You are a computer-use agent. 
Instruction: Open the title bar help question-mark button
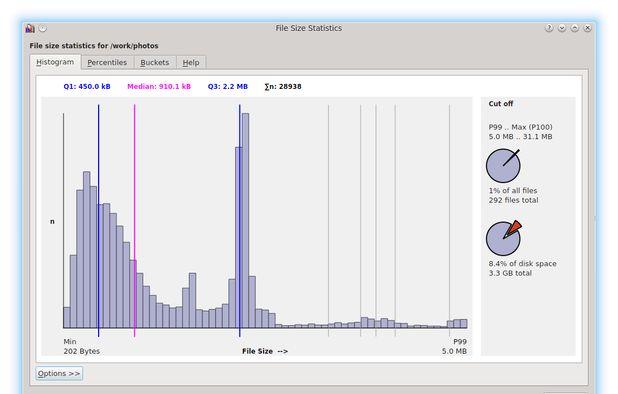pyautogui.click(x=549, y=28)
